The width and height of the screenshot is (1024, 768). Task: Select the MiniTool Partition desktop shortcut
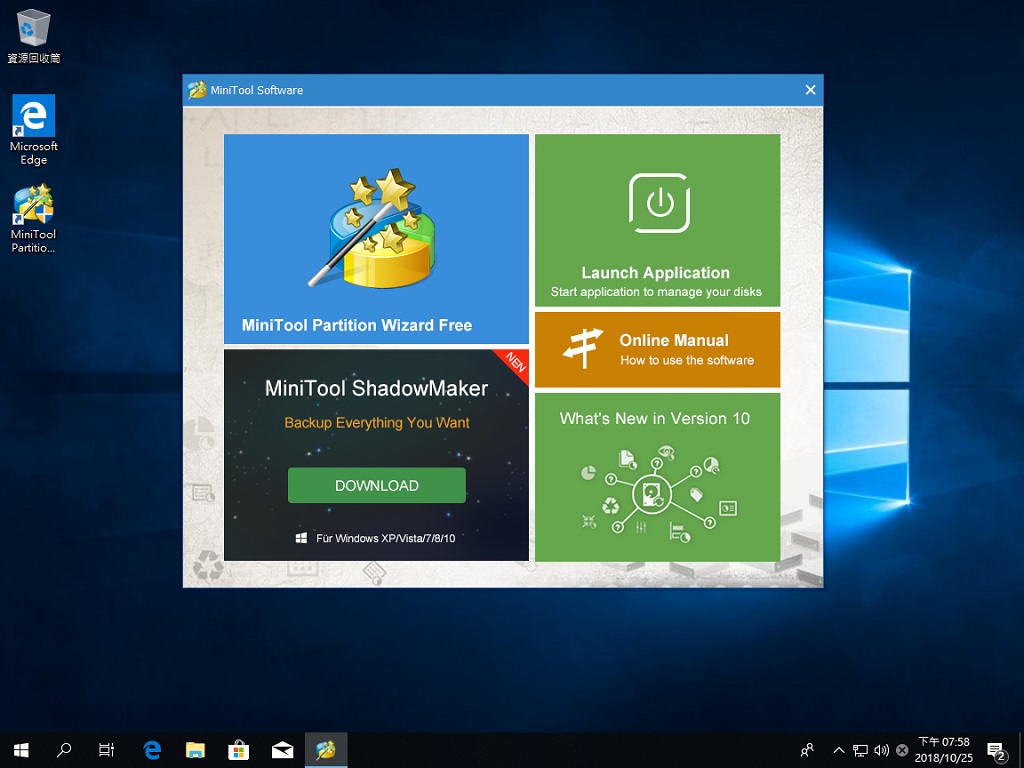click(x=33, y=219)
